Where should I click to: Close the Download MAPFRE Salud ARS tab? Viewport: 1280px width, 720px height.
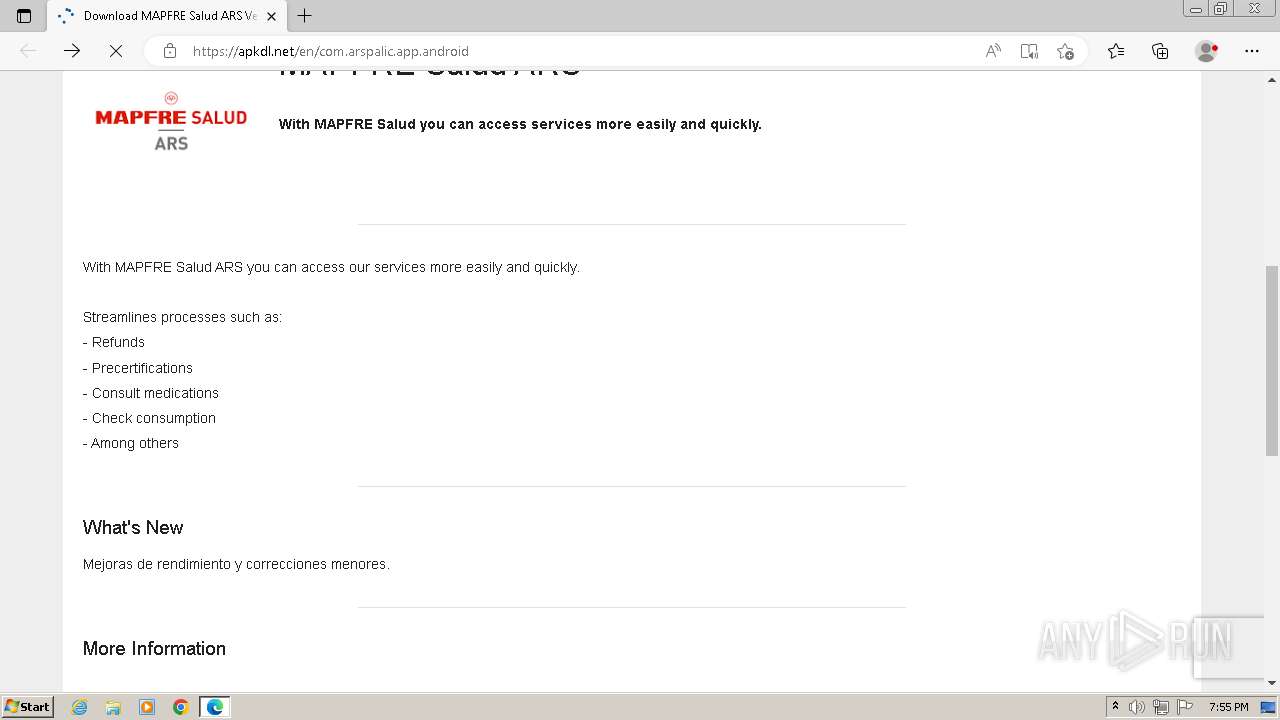point(271,16)
